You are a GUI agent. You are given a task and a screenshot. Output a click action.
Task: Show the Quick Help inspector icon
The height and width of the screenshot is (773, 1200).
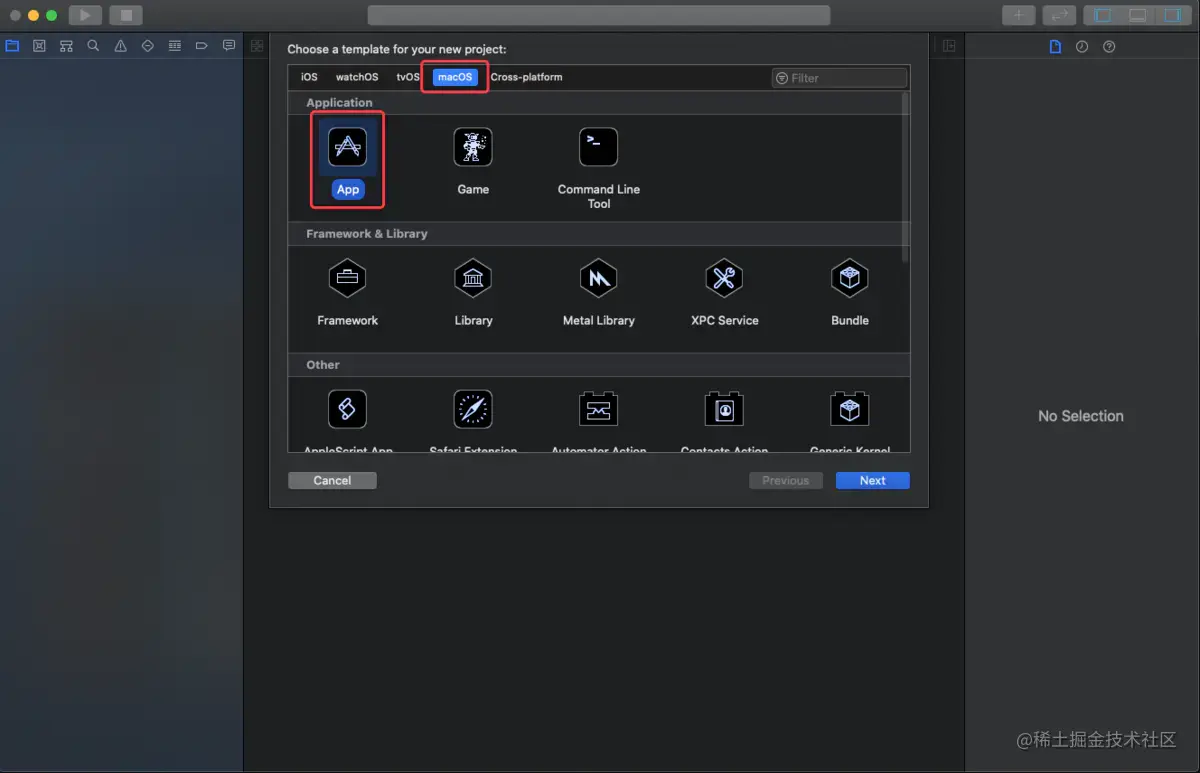tap(1109, 47)
